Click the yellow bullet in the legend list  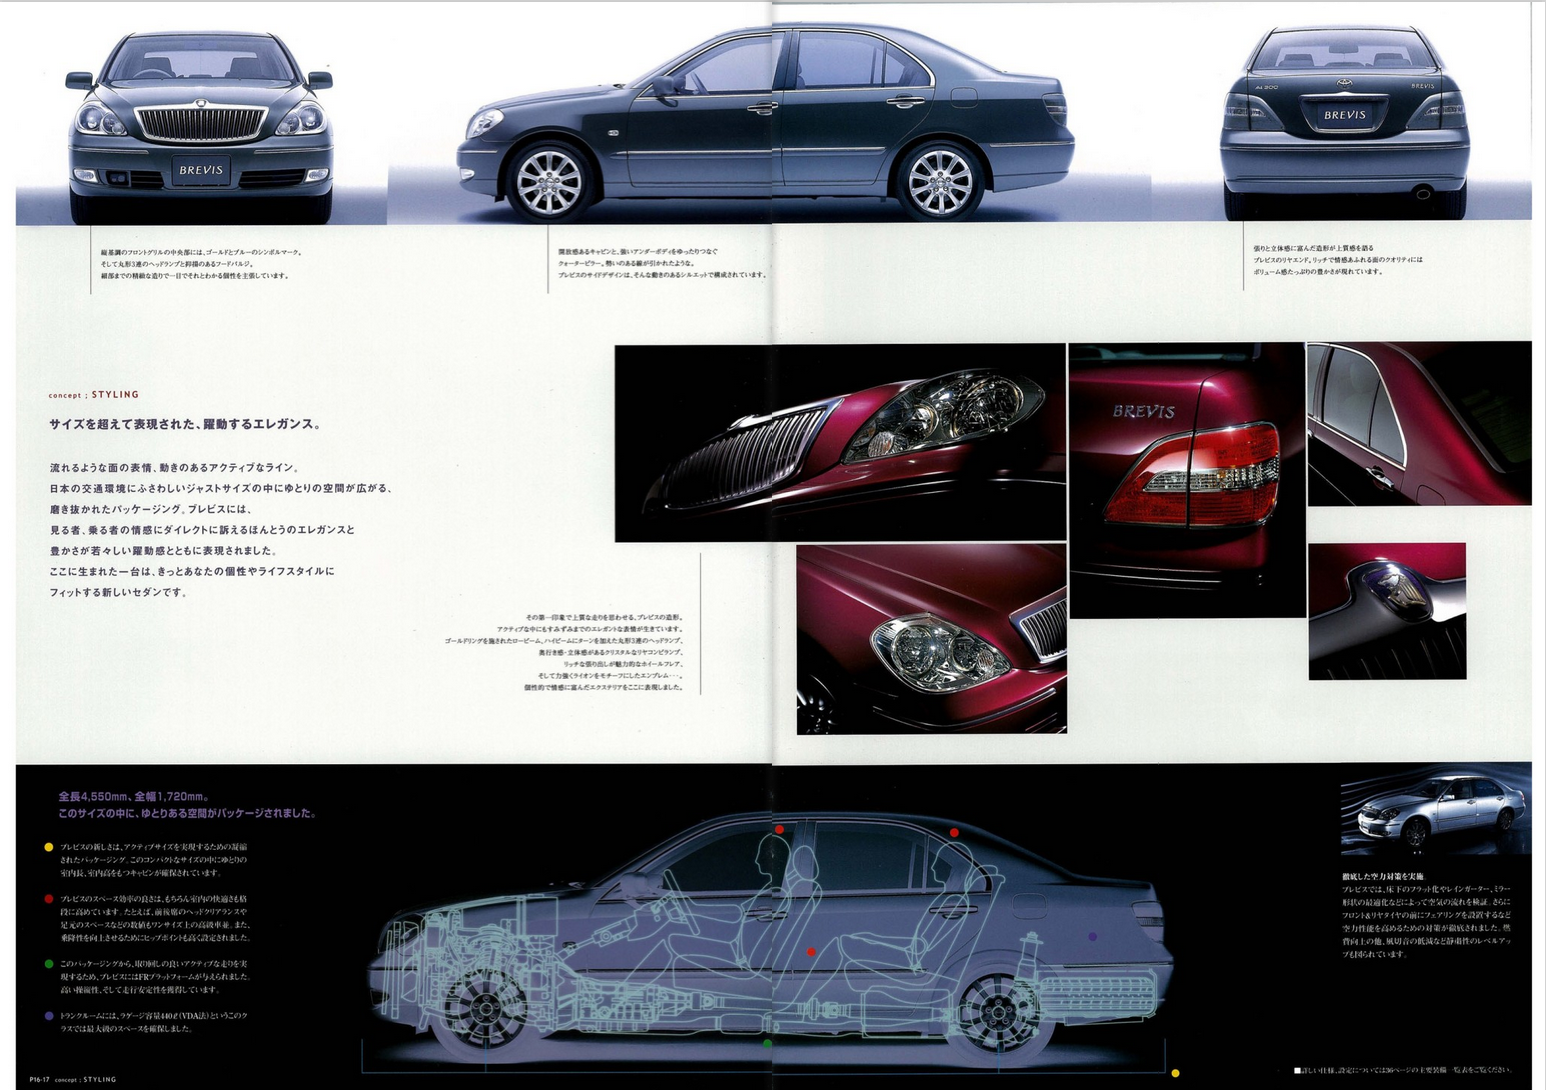click(48, 847)
